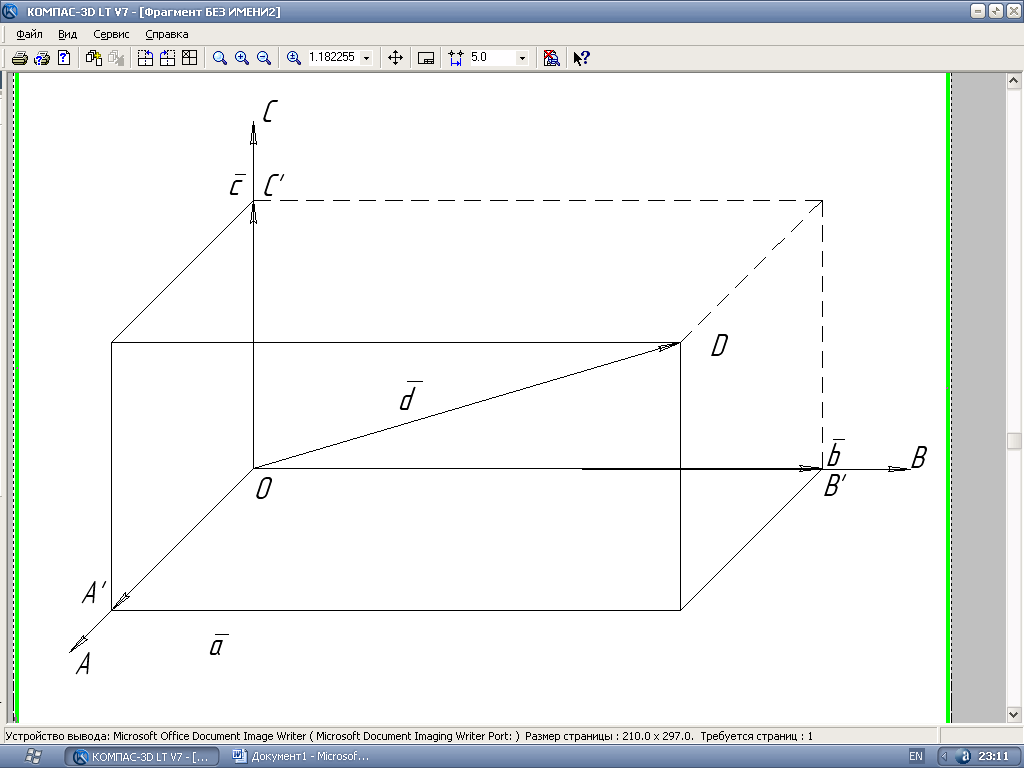The height and width of the screenshot is (768, 1024).
Task: Click the second dashed-frame rotate icon
Action: click(x=167, y=58)
